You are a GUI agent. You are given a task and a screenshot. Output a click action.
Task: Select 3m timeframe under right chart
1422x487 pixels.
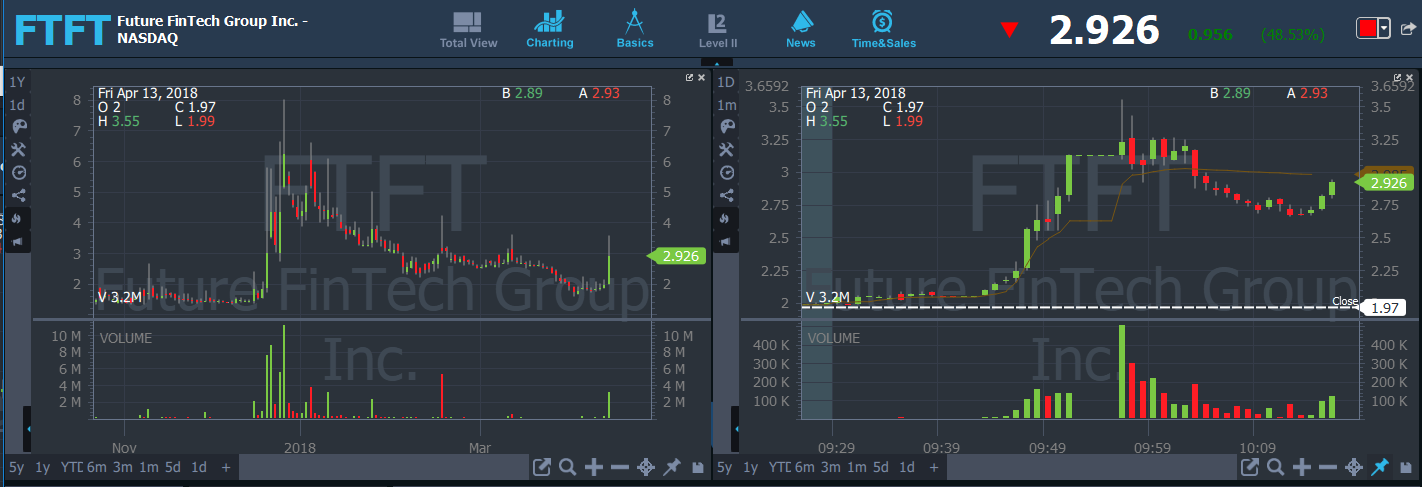point(830,467)
